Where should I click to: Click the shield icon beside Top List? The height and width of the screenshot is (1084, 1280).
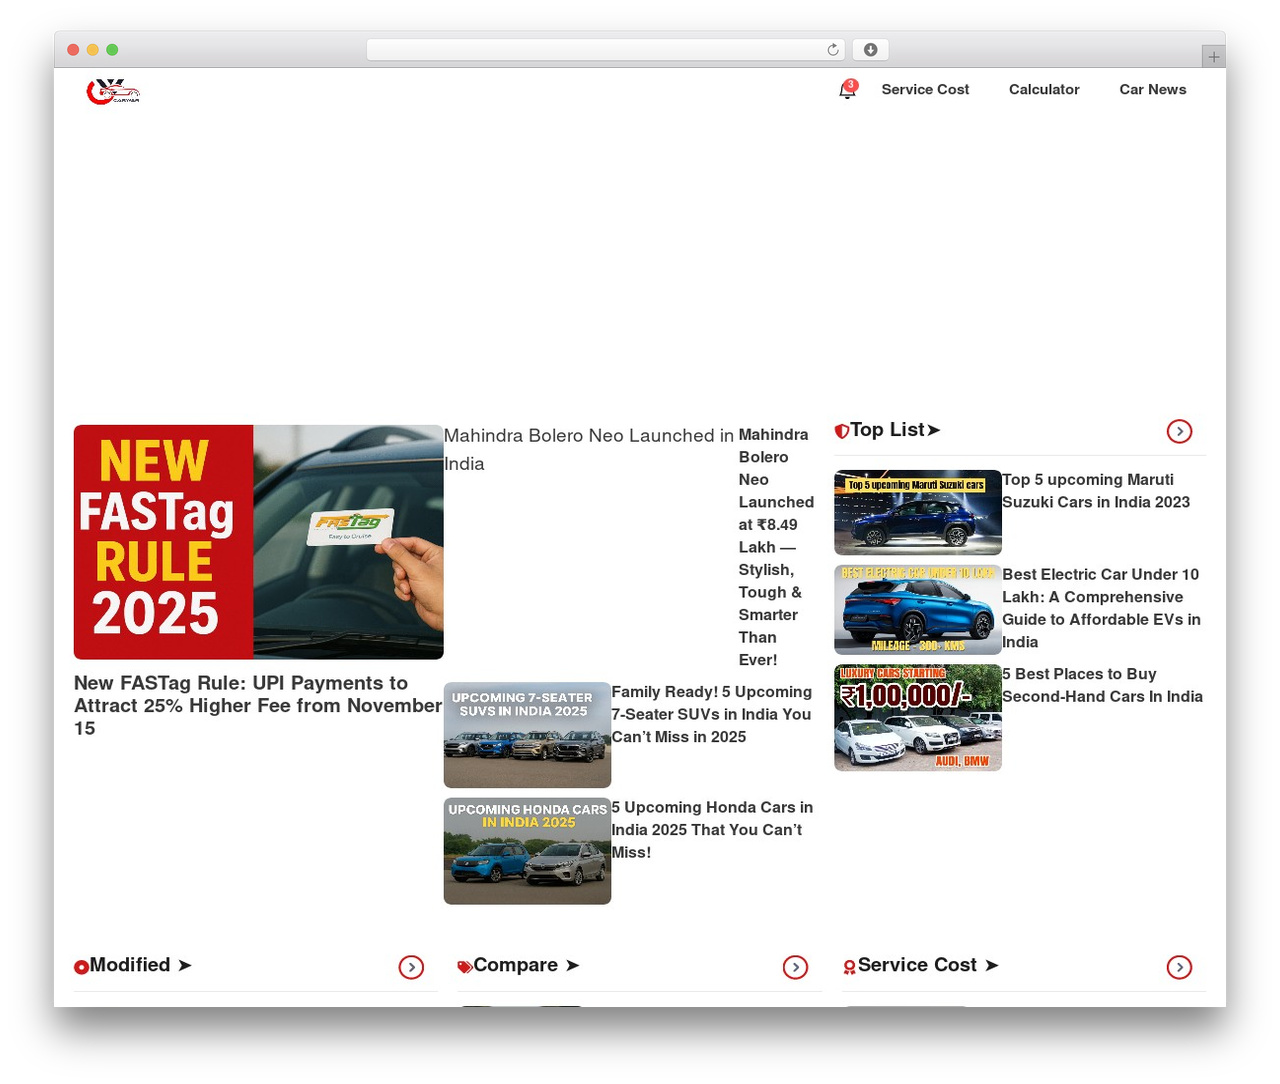point(842,431)
